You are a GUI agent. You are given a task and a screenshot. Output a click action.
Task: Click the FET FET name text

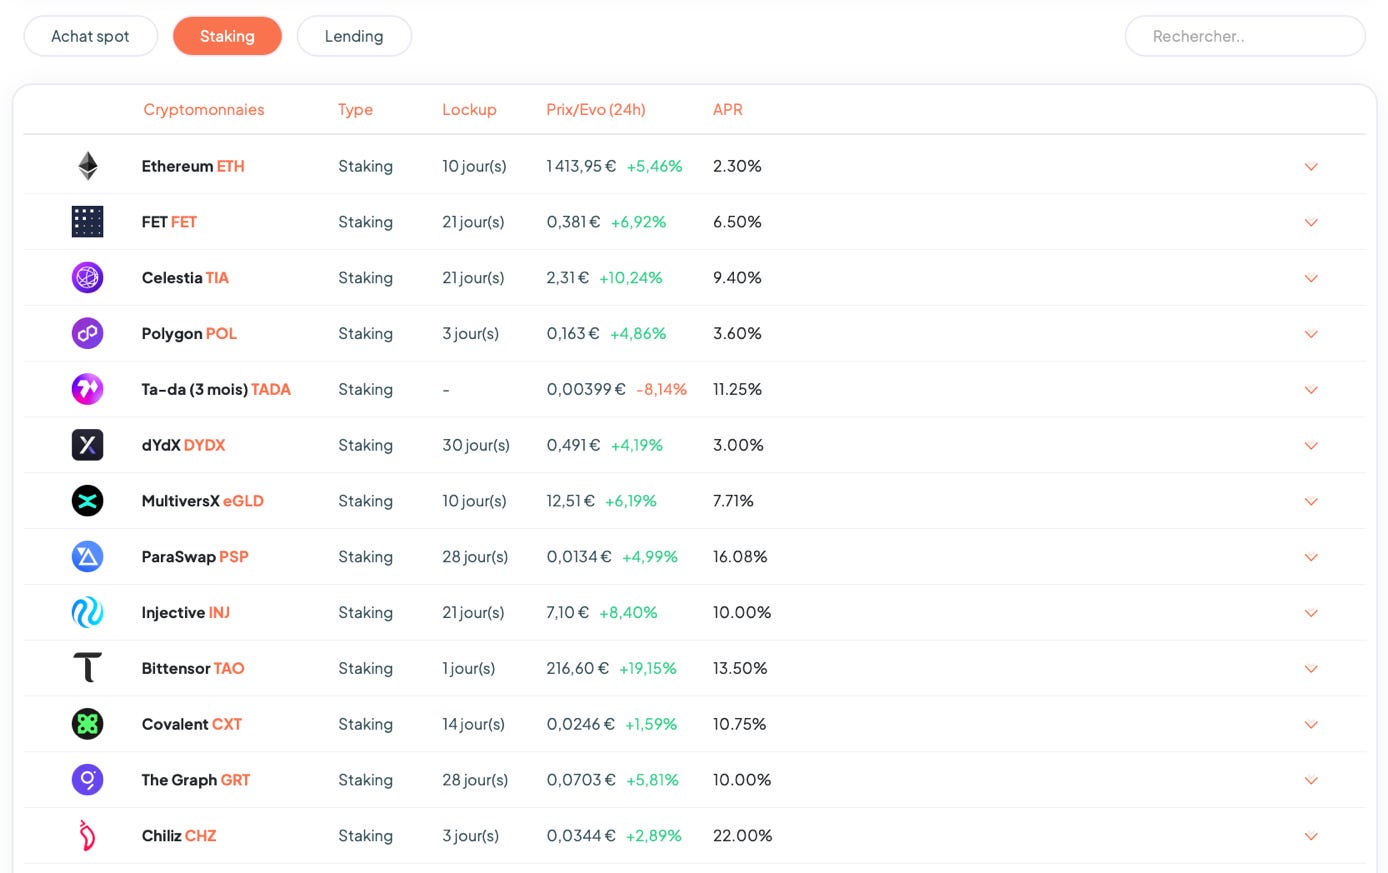(169, 222)
